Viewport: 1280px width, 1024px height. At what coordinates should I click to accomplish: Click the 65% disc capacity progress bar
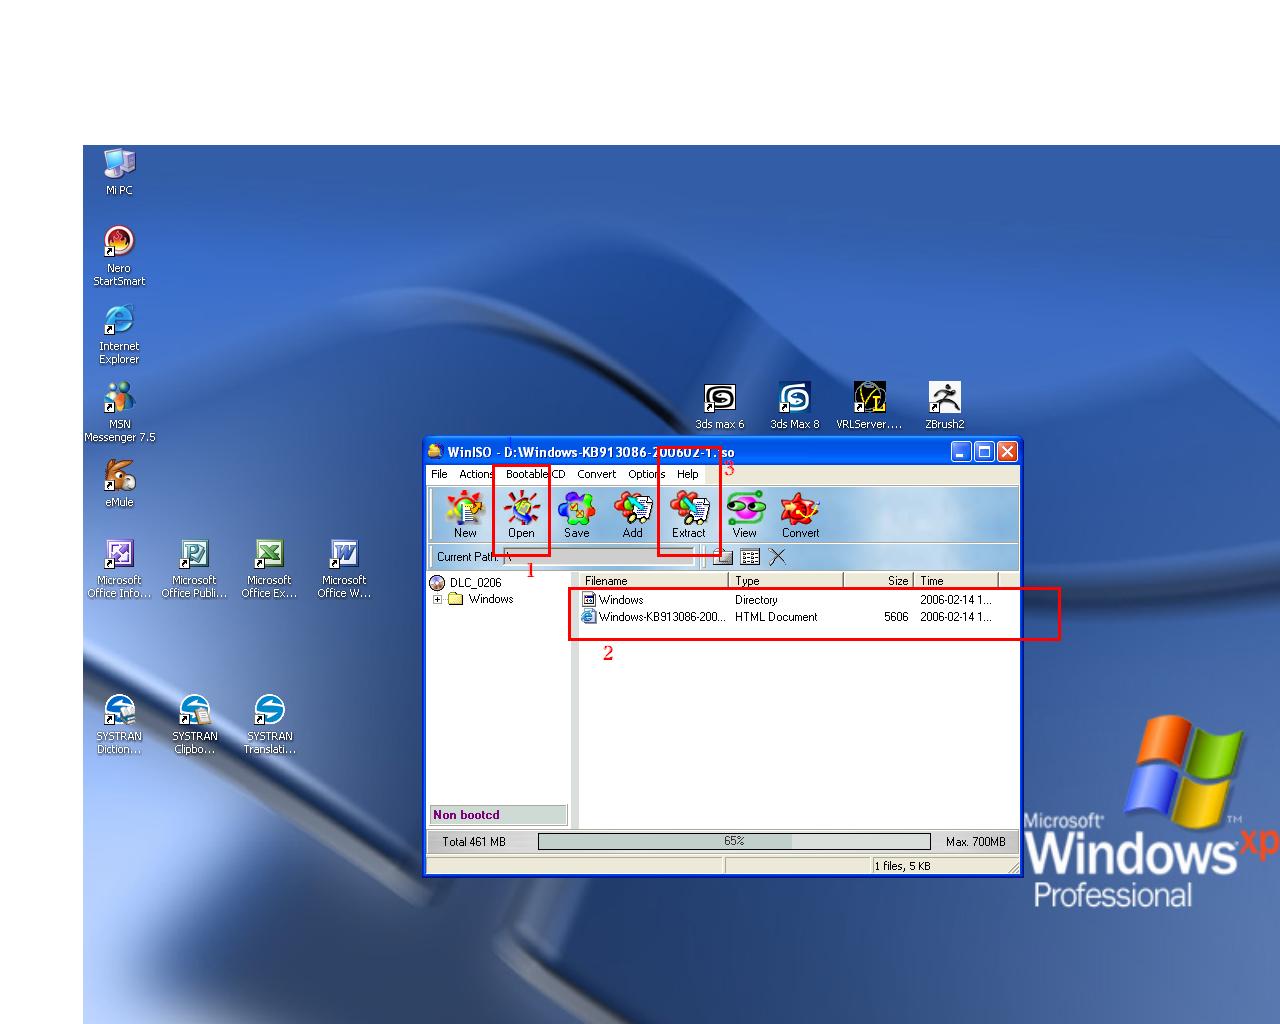click(734, 842)
